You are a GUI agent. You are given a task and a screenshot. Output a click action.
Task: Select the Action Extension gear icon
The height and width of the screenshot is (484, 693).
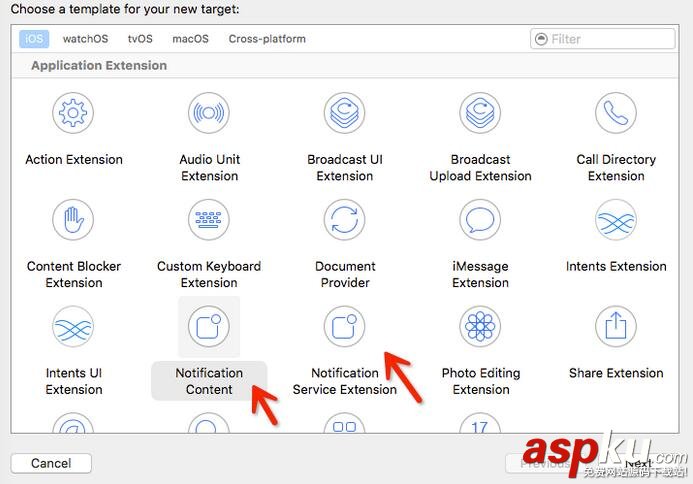pyautogui.click(x=73, y=113)
